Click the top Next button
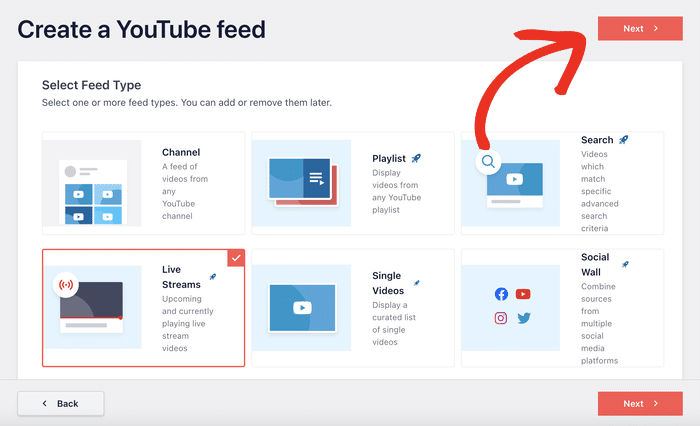Image resolution: width=700 pixels, height=426 pixels. coord(640,29)
